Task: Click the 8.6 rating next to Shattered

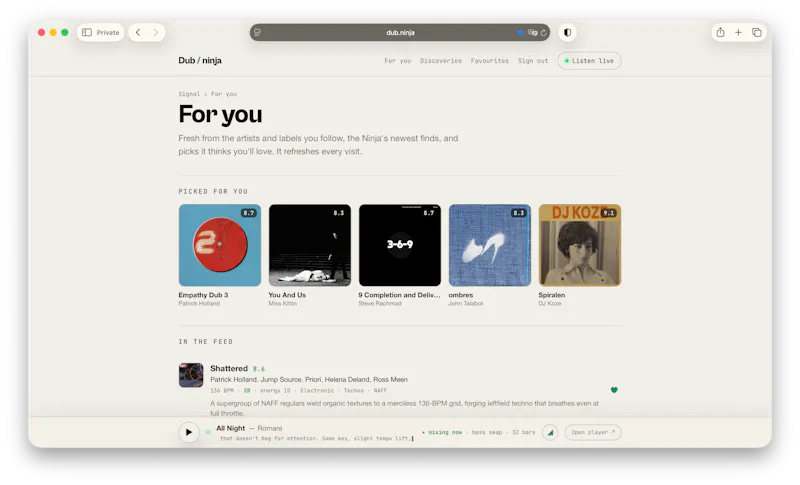Action: click(259, 369)
